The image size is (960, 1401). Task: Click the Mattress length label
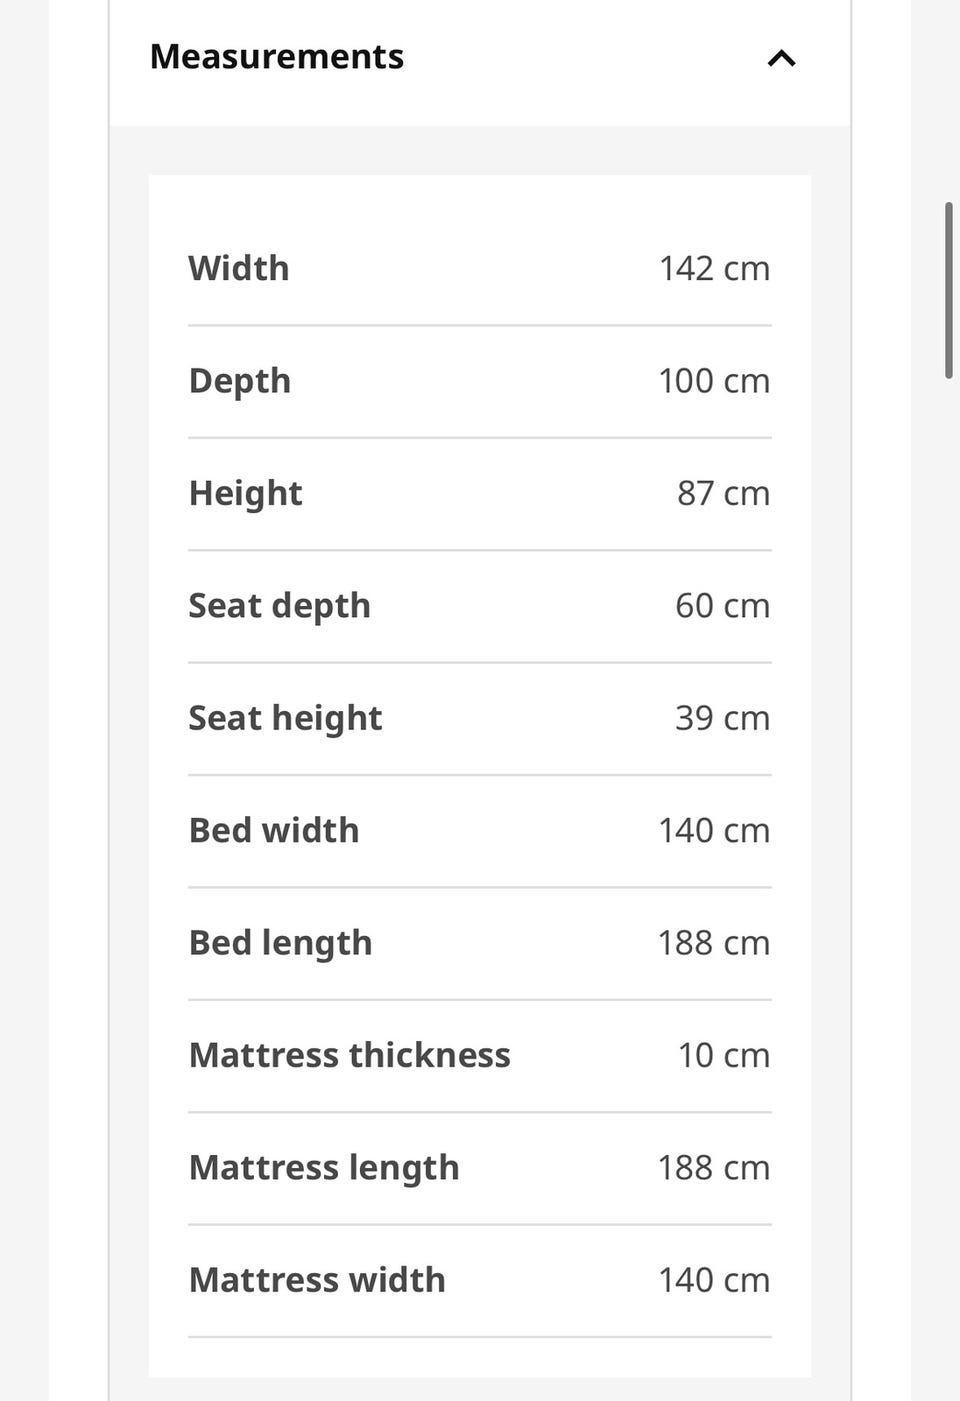(324, 1168)
